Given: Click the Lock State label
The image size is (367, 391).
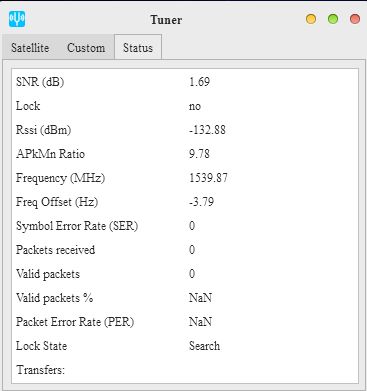Looking at the screenshot, I should (41, 346).
